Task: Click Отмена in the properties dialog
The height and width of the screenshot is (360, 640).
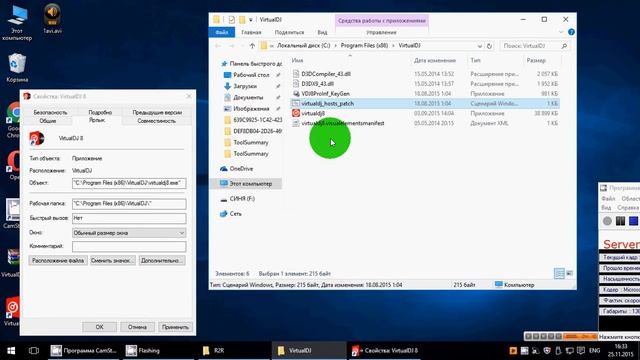Action: tap(137, 327)
